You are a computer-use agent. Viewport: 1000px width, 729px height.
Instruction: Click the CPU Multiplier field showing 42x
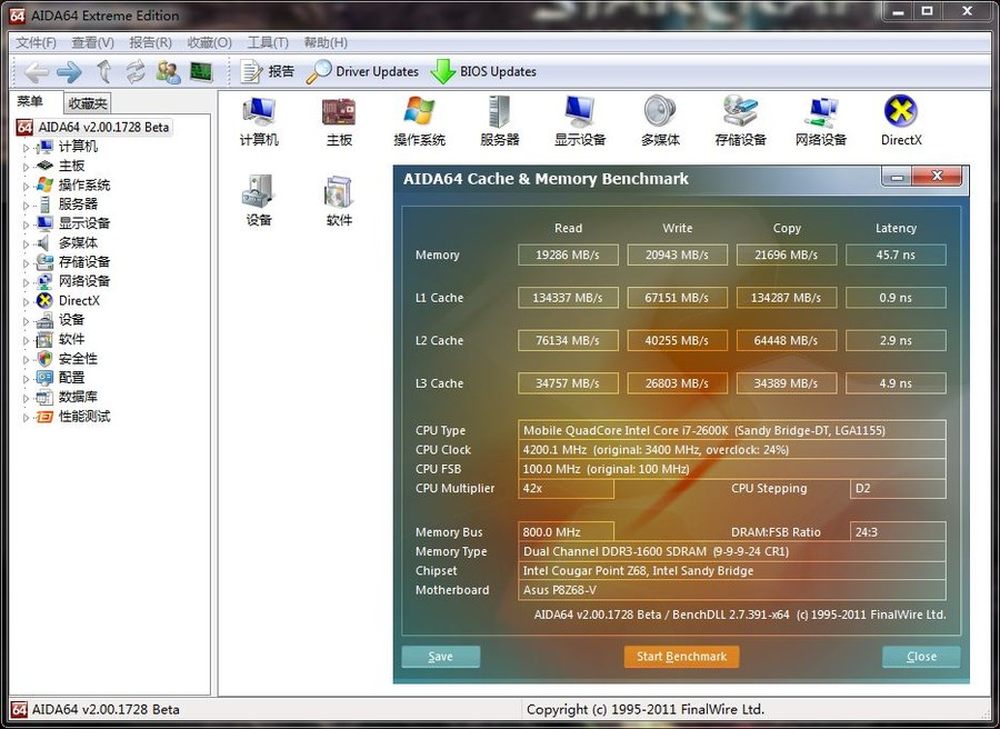point(566,489)
